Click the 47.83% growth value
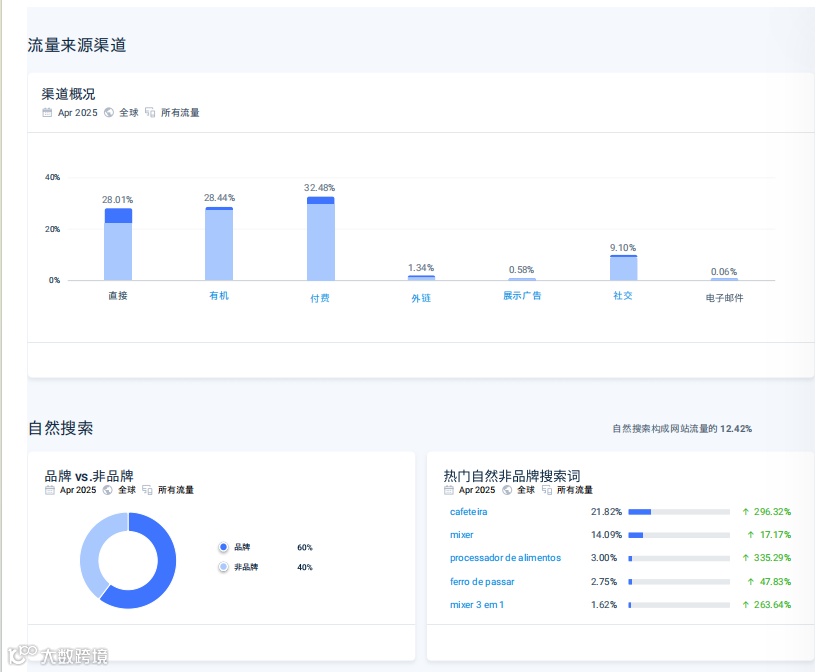This screenshot has width=826, height=672. point(775,581)
